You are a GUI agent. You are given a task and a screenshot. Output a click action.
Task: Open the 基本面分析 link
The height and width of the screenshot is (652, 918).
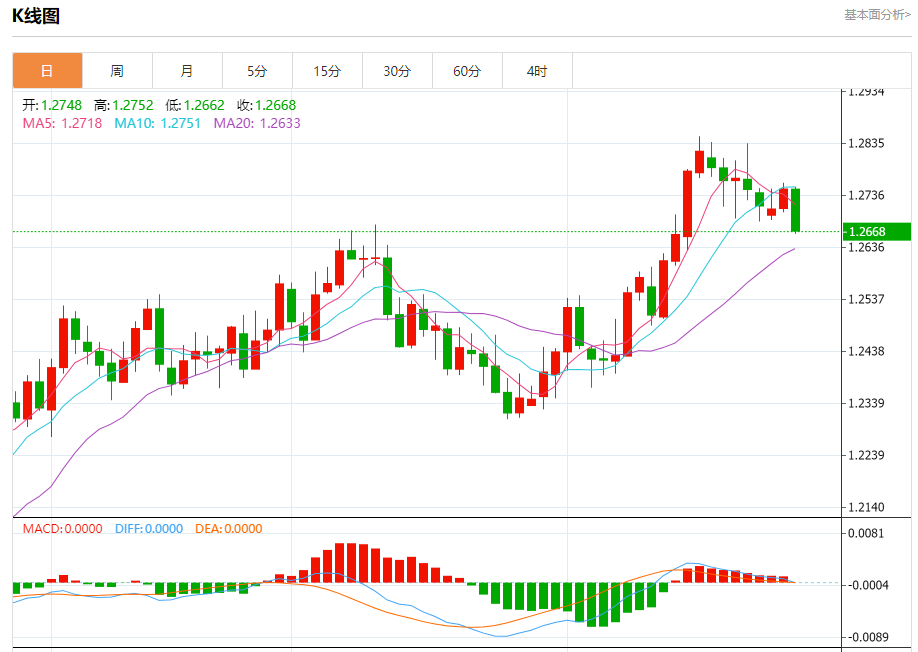877,15
